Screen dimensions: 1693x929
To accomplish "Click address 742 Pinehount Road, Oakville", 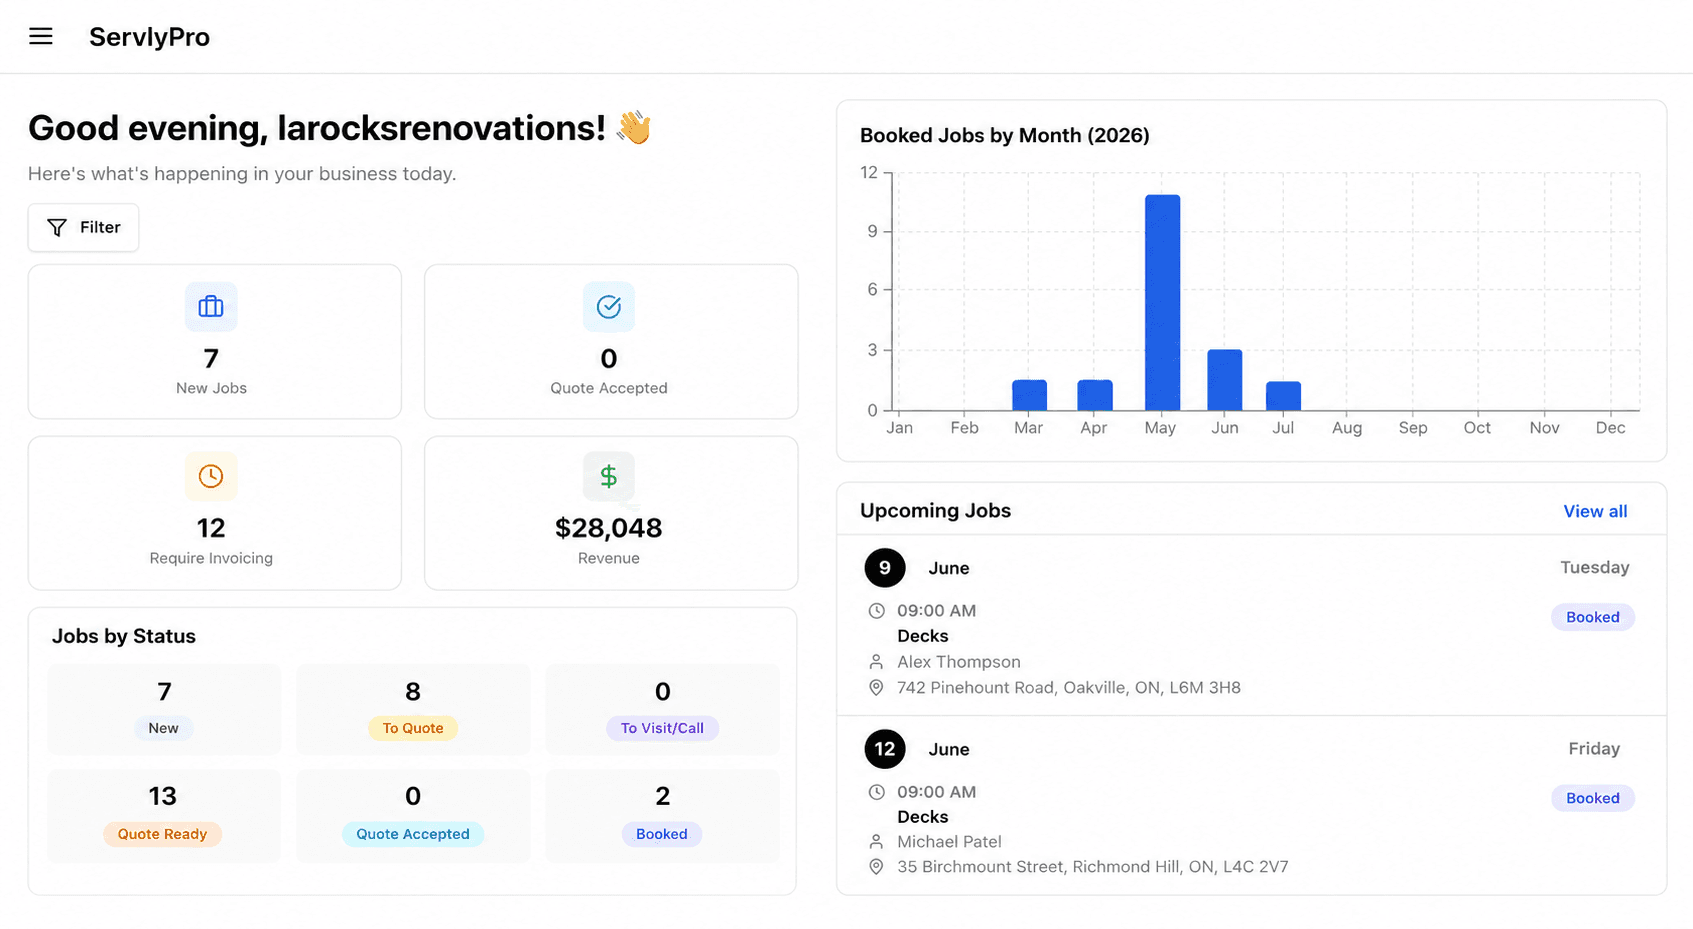I will pyautogui.click(x=1069, y=688).
